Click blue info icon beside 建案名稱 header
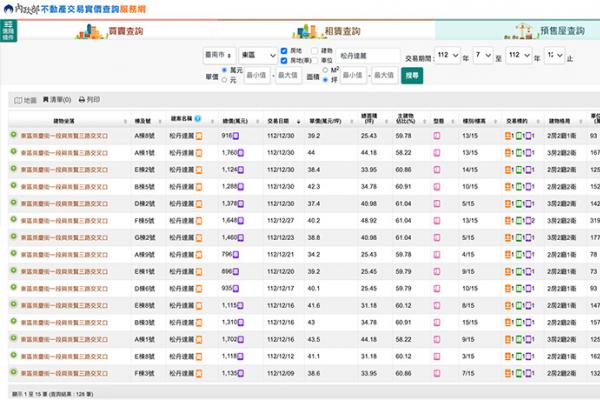 tap(198, 119)
